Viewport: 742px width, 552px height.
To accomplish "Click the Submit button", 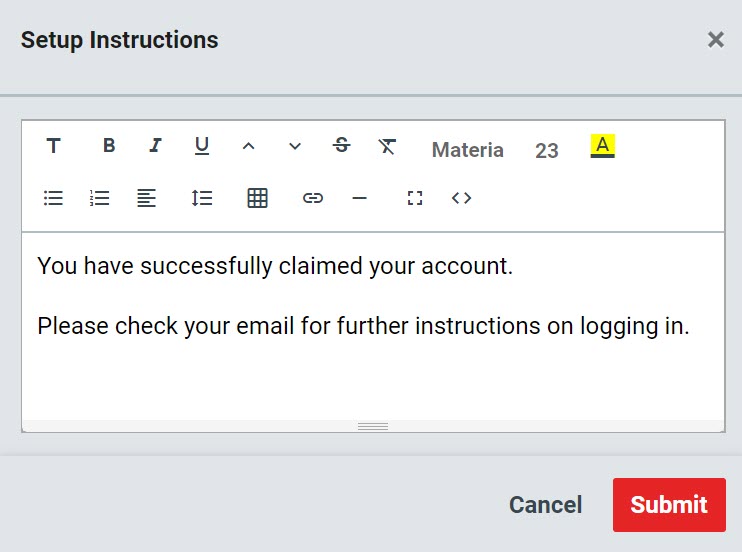I will coord(669,505).
